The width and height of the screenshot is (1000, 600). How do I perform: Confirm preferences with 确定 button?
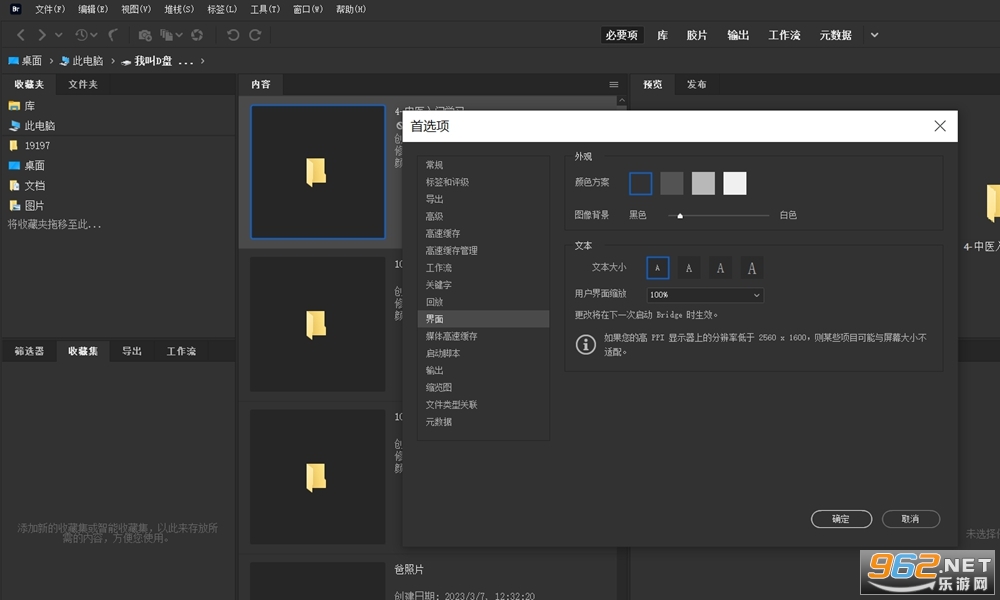[x=841, y=519]
